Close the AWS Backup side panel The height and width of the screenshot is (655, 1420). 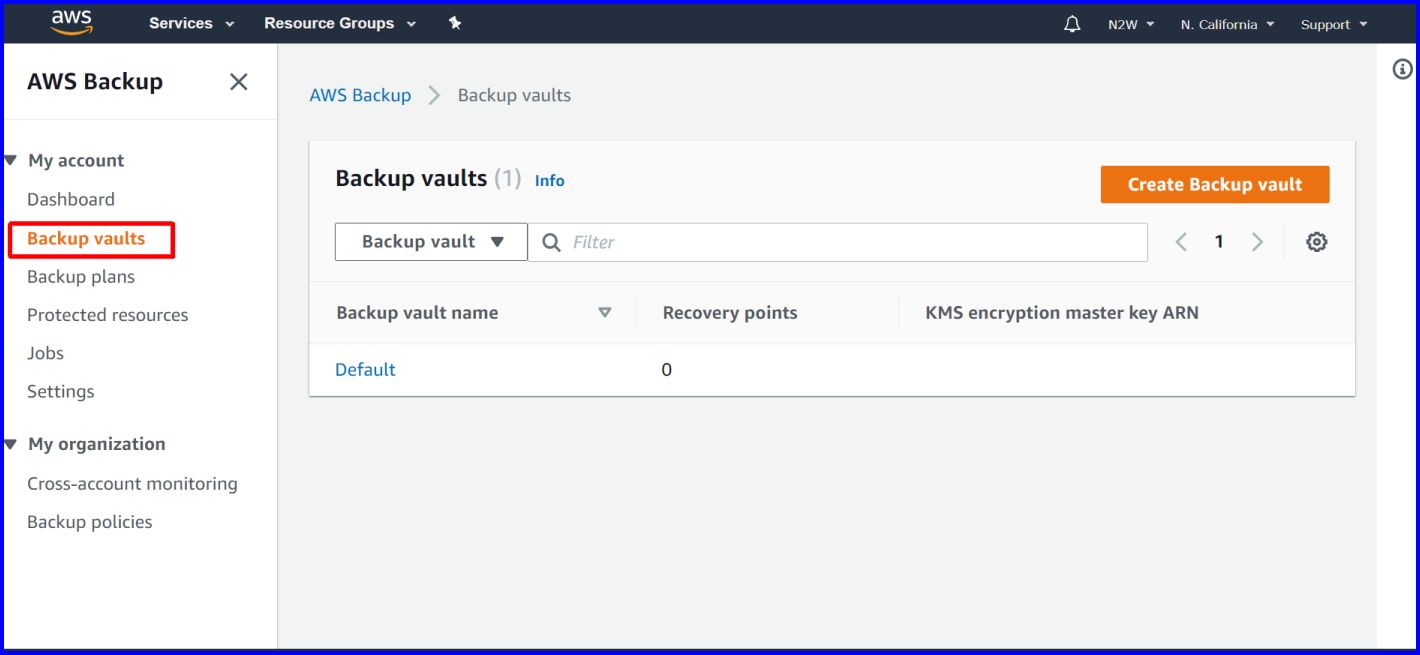tap(238, 82)
